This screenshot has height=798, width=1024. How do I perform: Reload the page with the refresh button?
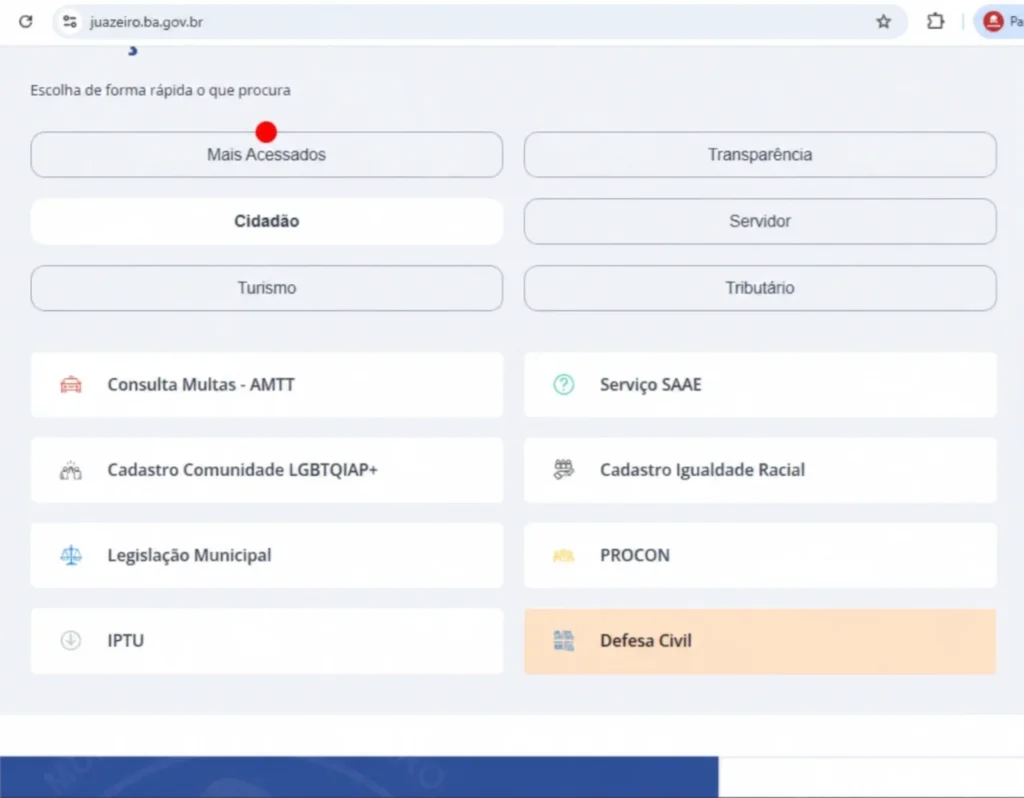click(26, 22)
